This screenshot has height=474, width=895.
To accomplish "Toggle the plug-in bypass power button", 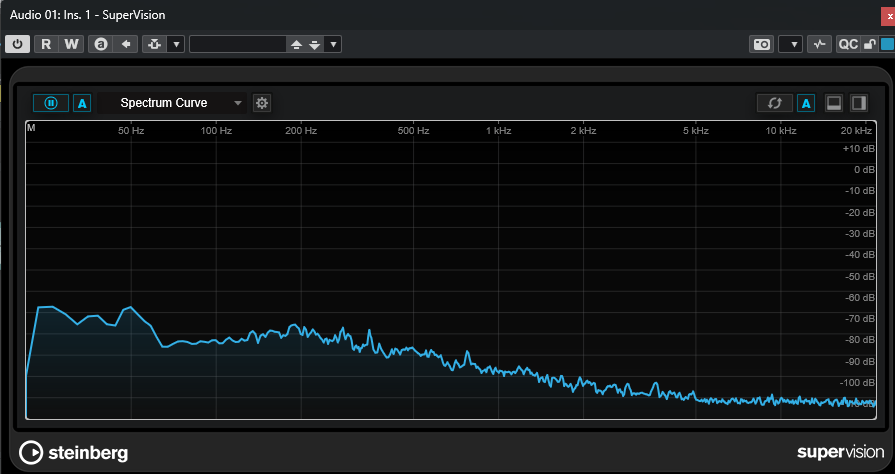I will pos(18,44).
